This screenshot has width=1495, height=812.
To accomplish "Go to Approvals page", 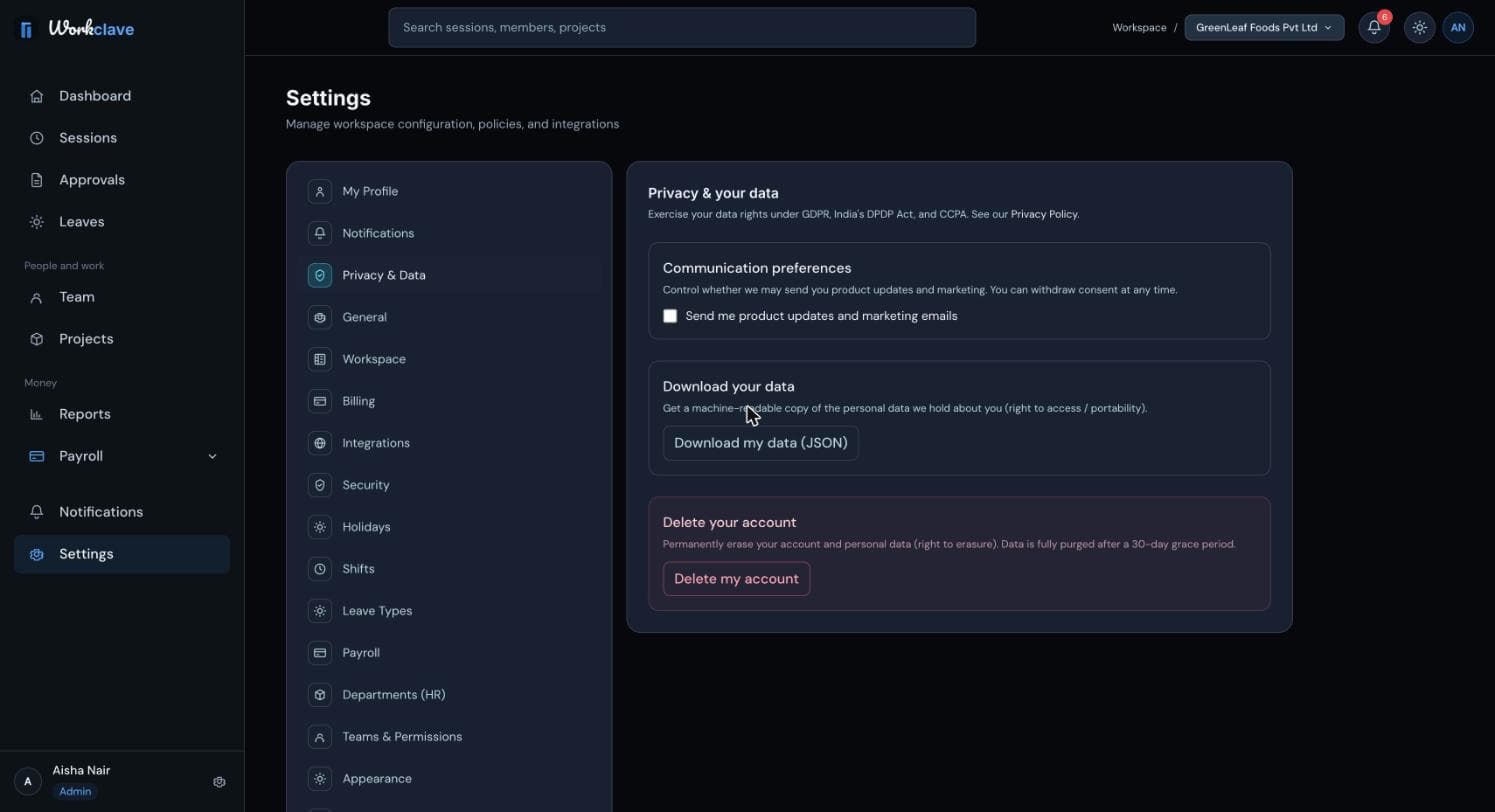I will (122, 180).
